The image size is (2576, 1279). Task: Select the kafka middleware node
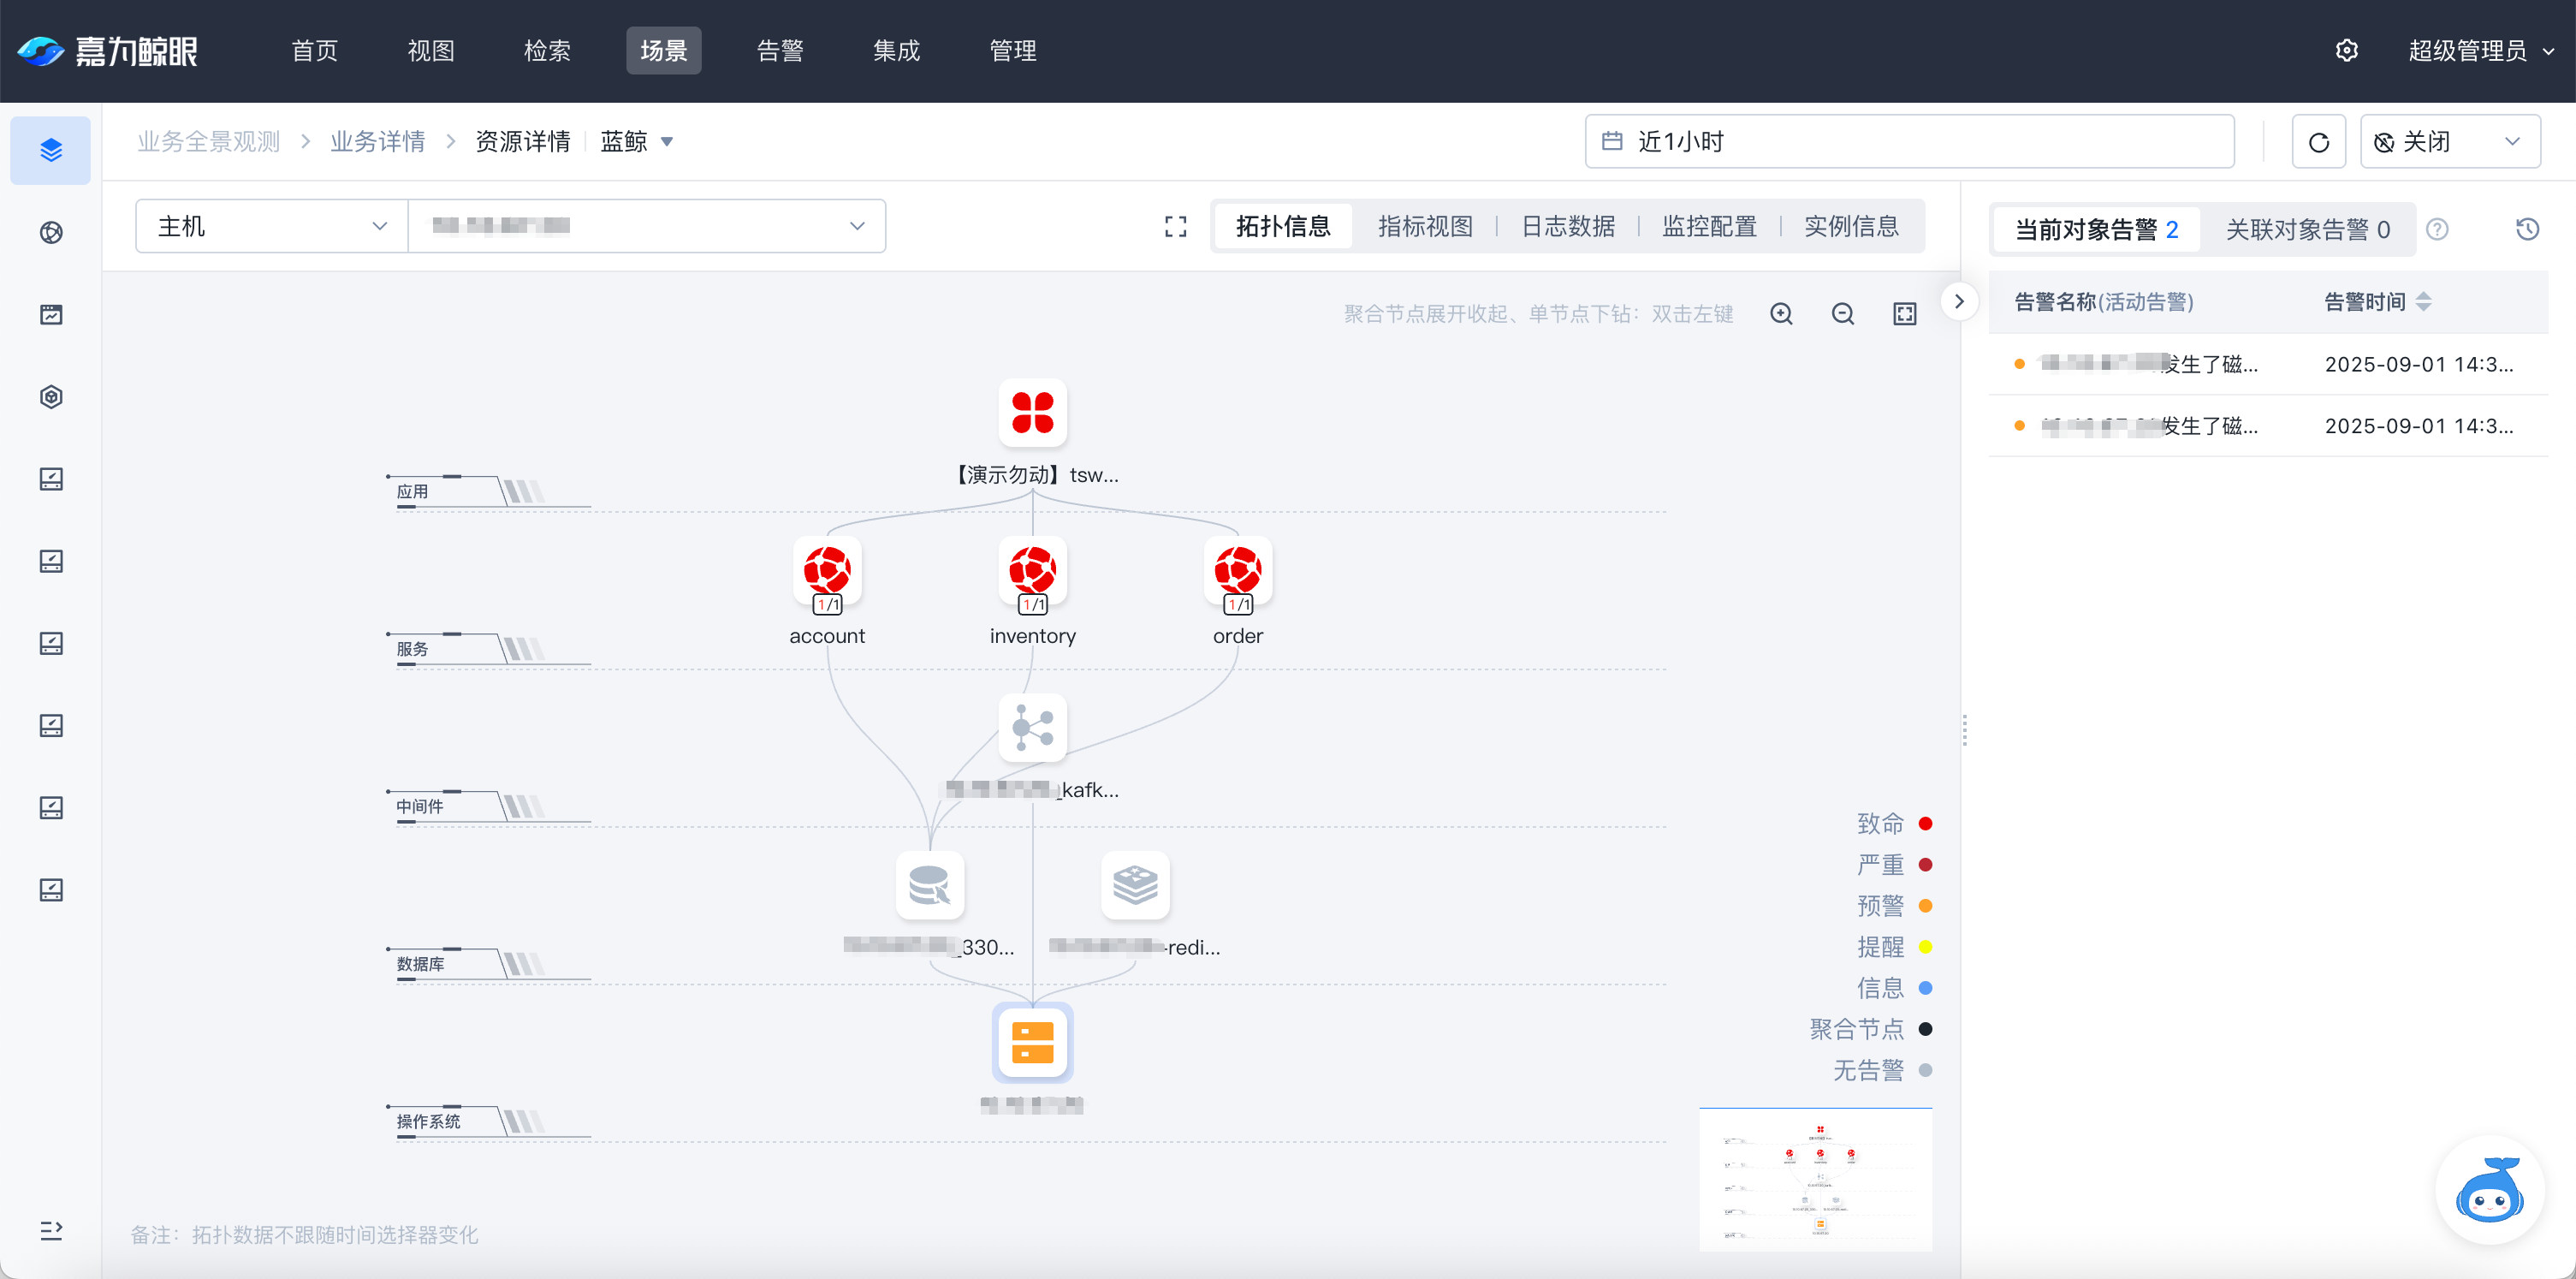pyautogui.click(x=1032, y=728)
